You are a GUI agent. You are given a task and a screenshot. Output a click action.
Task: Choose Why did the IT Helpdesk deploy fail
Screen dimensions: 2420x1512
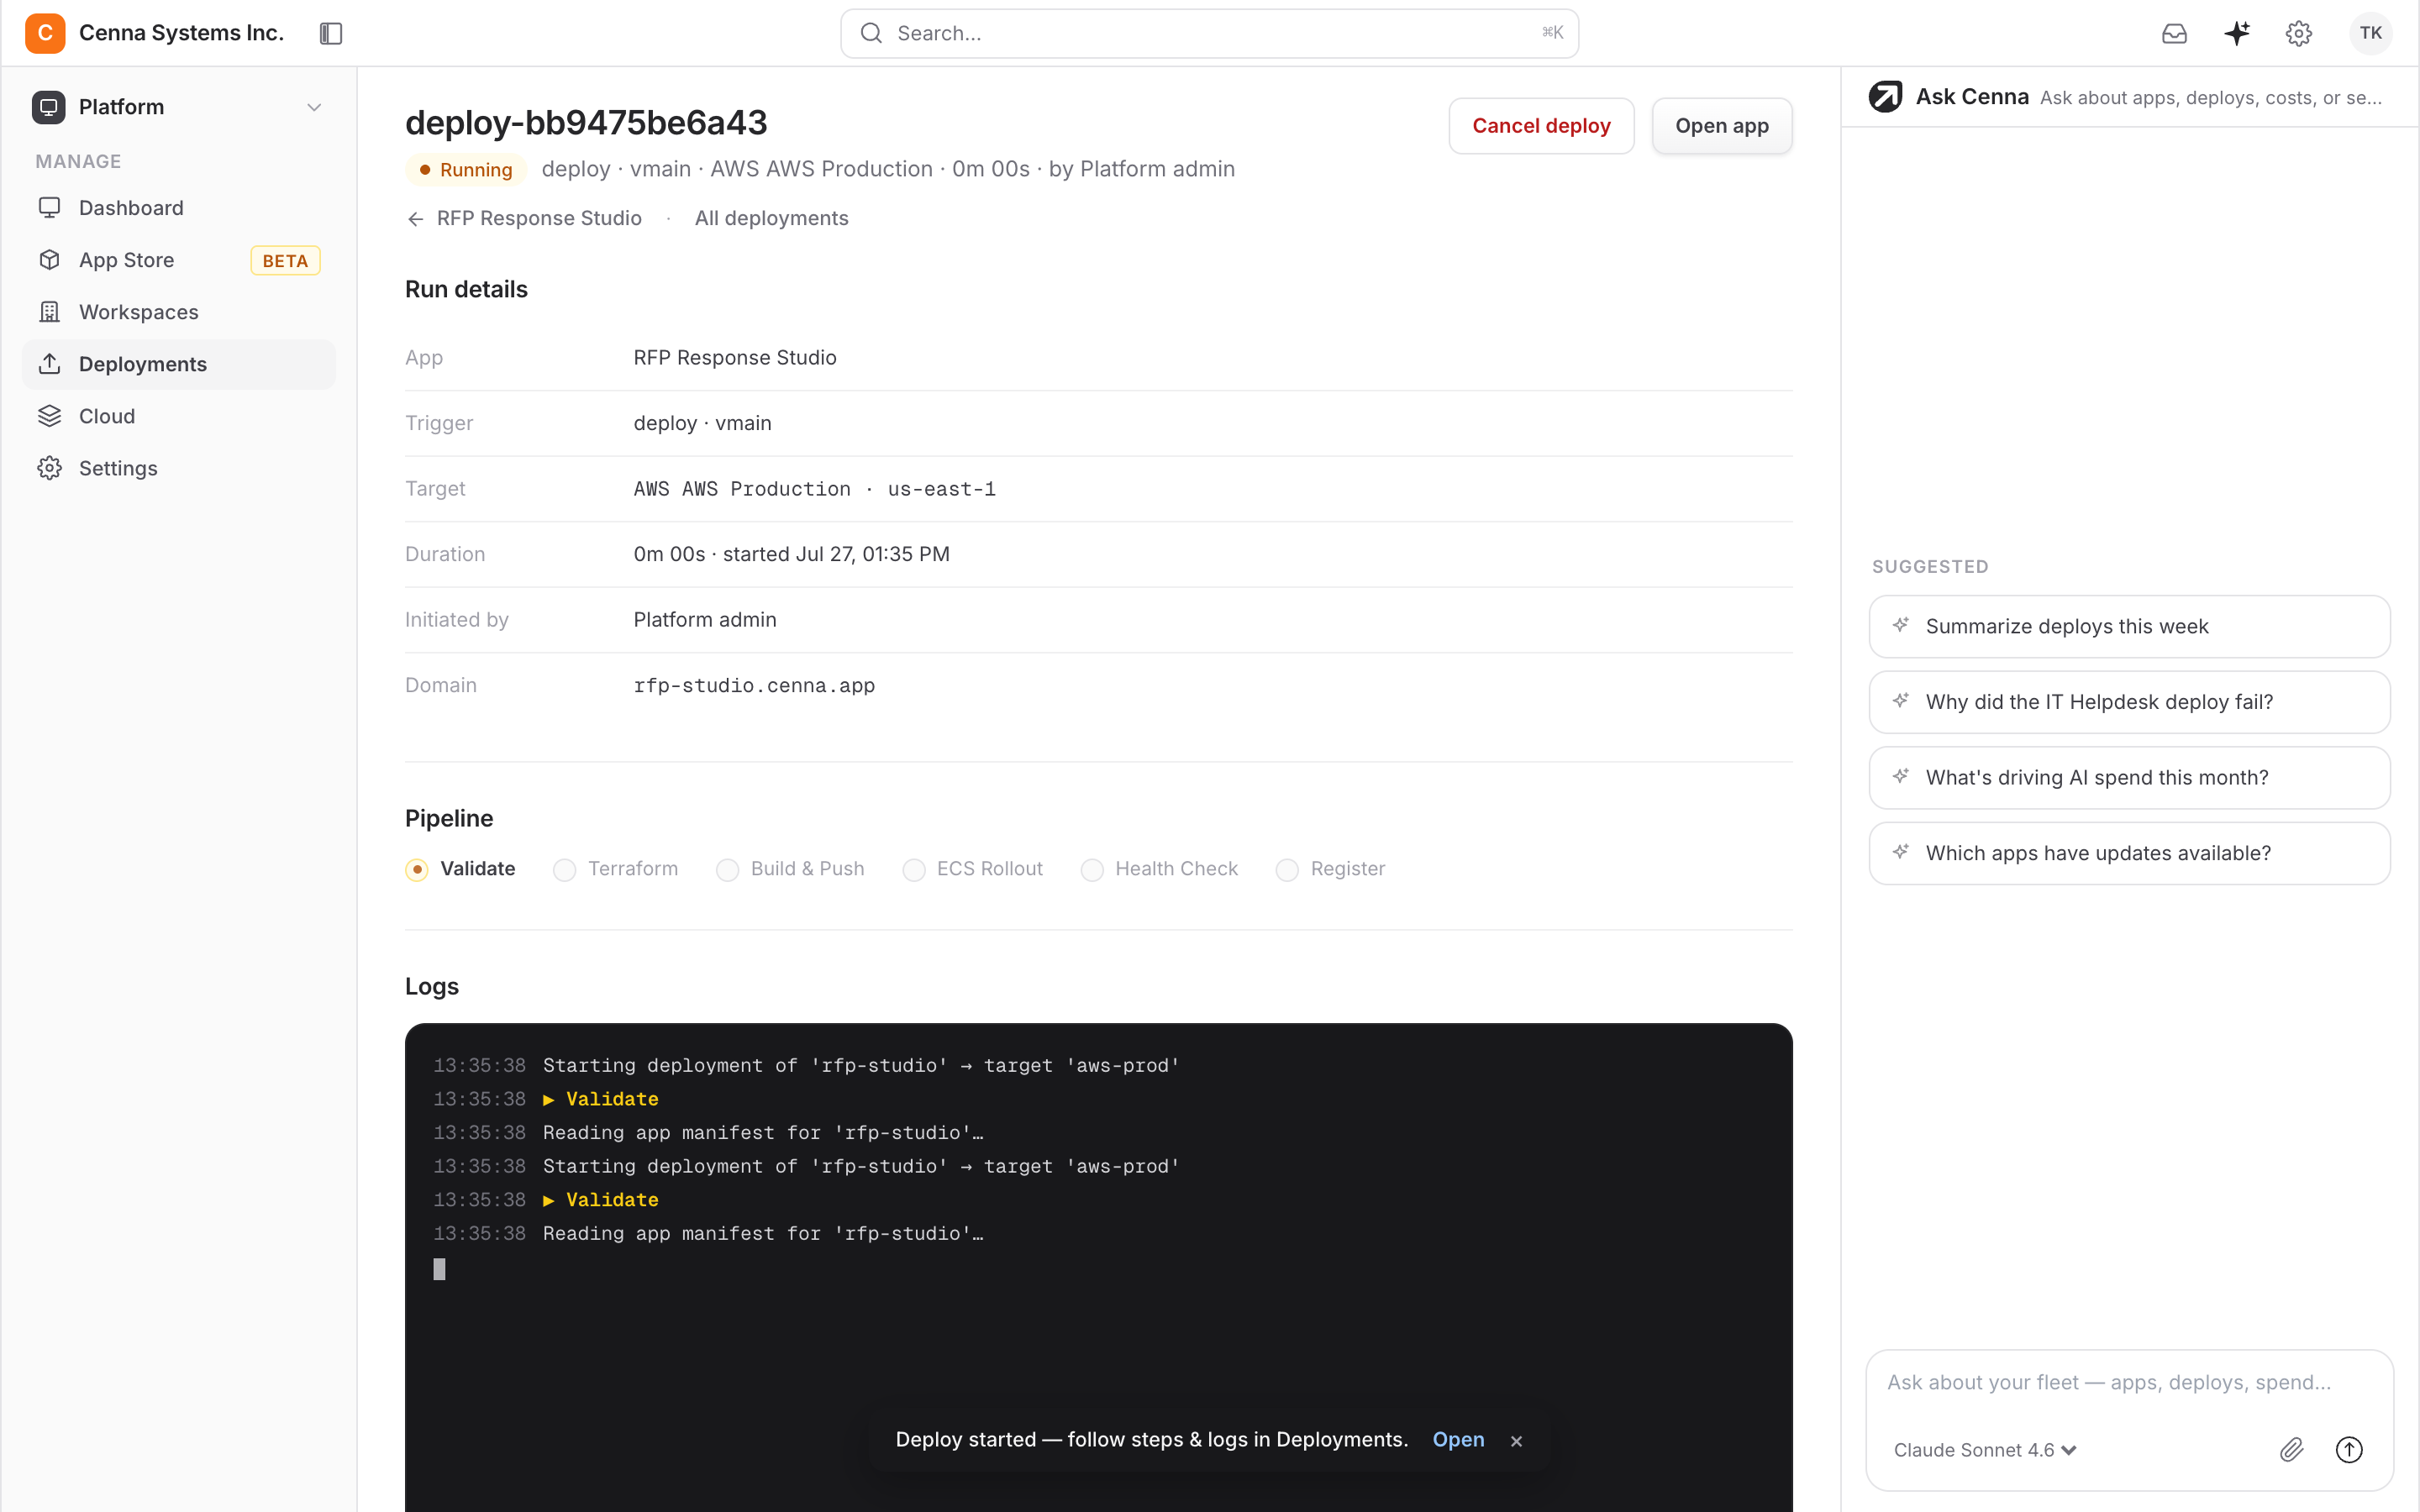2129,702
